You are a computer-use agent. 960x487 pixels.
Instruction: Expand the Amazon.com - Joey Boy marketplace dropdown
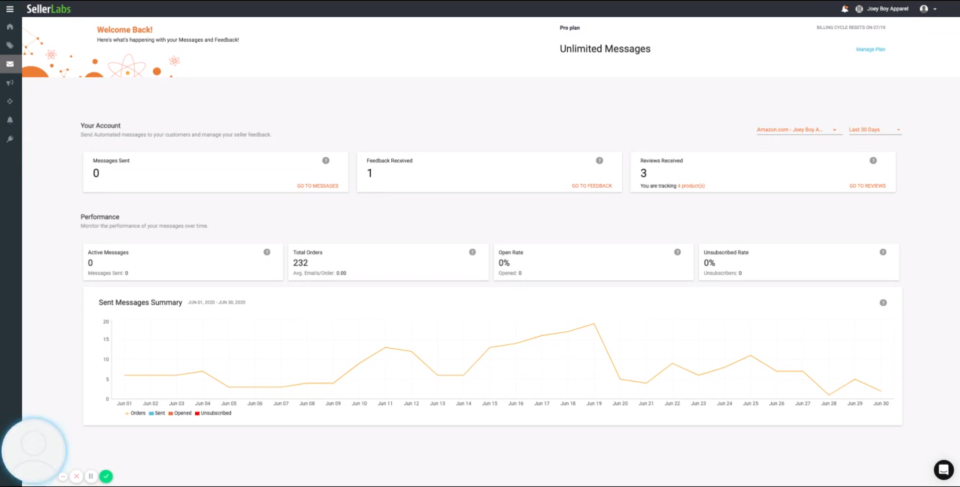pos(799,130)
